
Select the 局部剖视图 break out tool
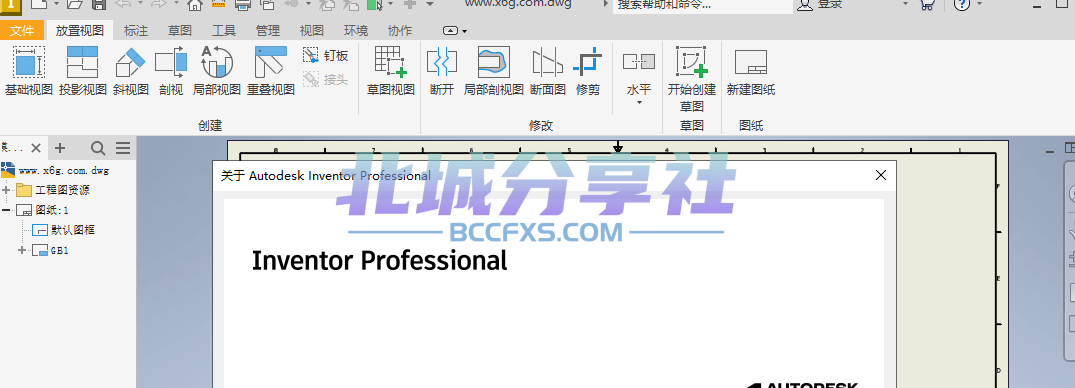pos(494,71)
